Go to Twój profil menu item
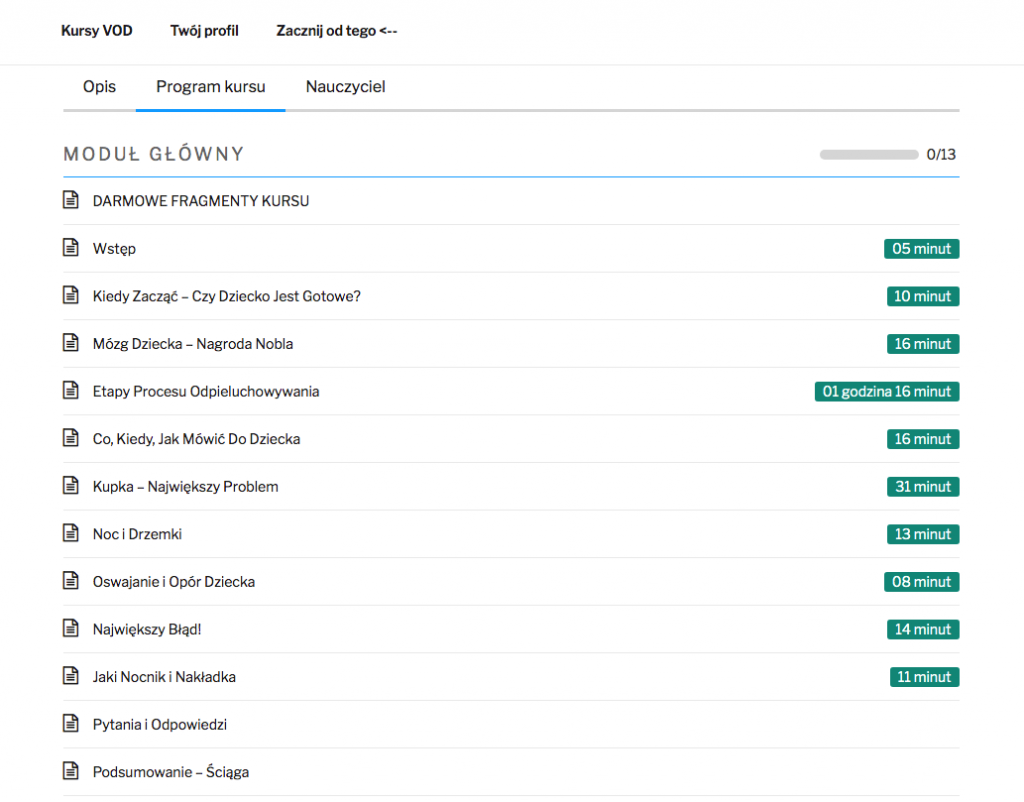This screenshot has width=1024, height=802. (204, 31)
